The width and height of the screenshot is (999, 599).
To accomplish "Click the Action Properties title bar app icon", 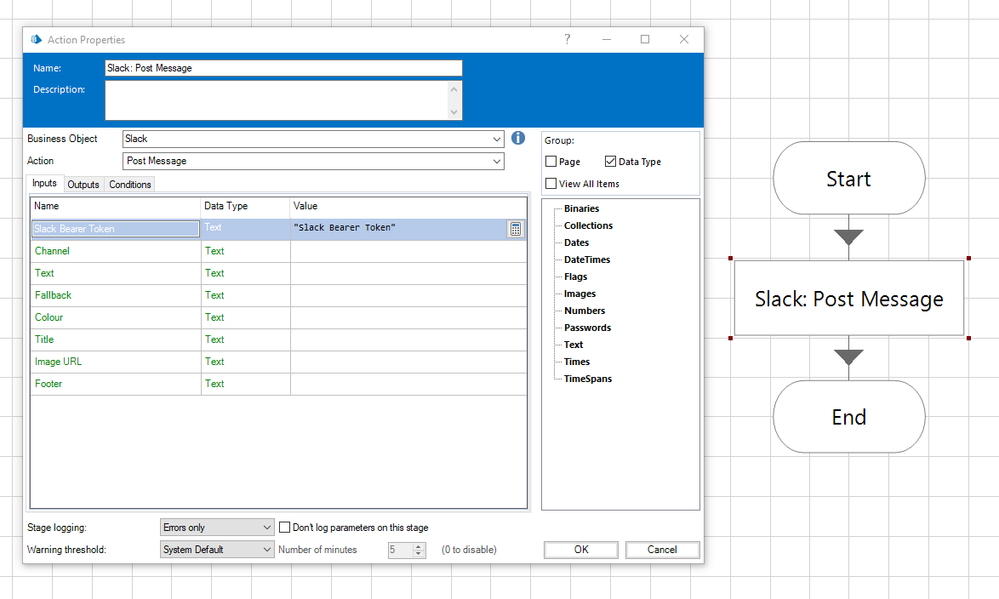I will coord(36,40).
